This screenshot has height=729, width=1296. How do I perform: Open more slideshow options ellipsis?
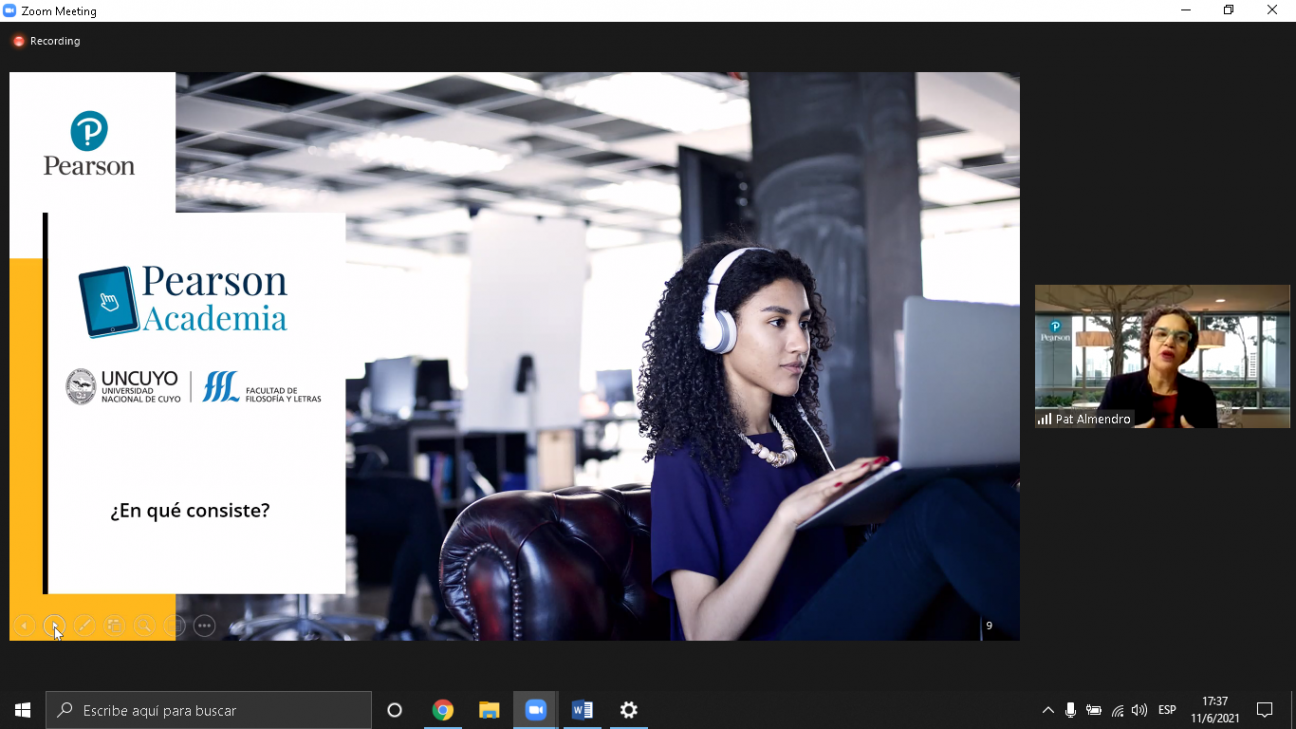(204, 626)
